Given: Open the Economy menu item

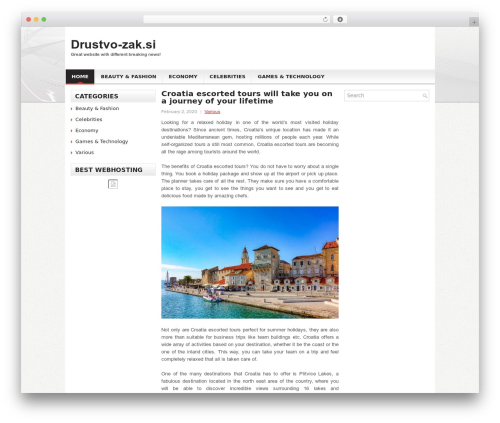Looking at the screenshot, I should tap(183, 77).
